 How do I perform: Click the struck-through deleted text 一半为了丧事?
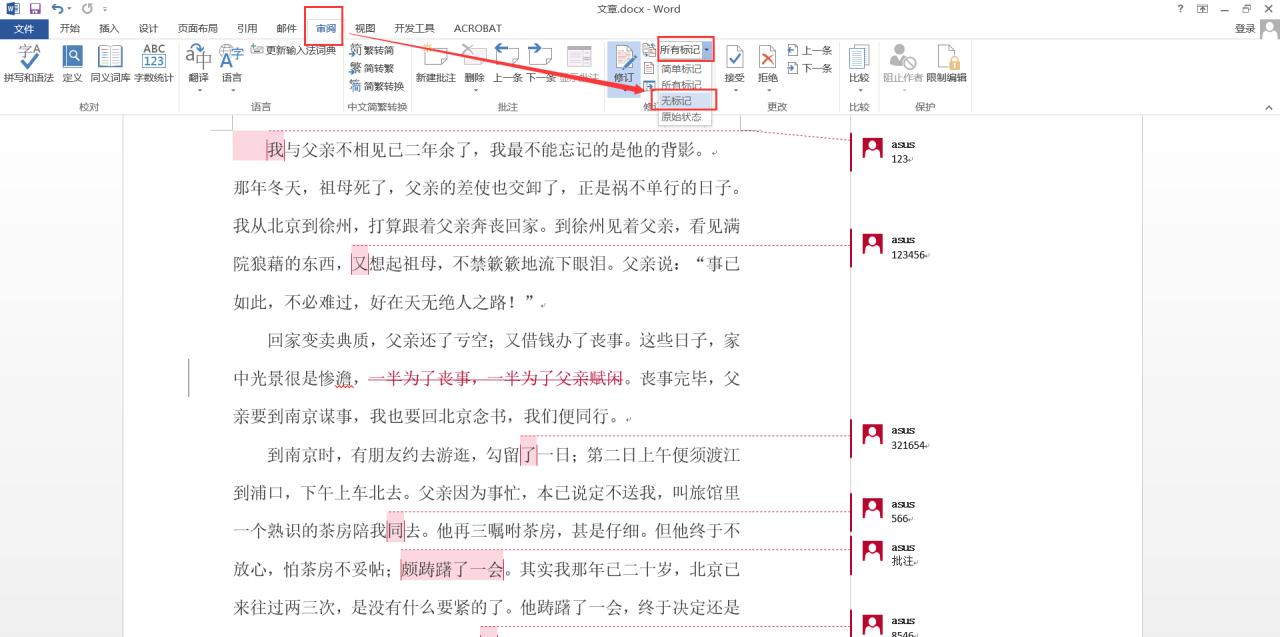420,379
